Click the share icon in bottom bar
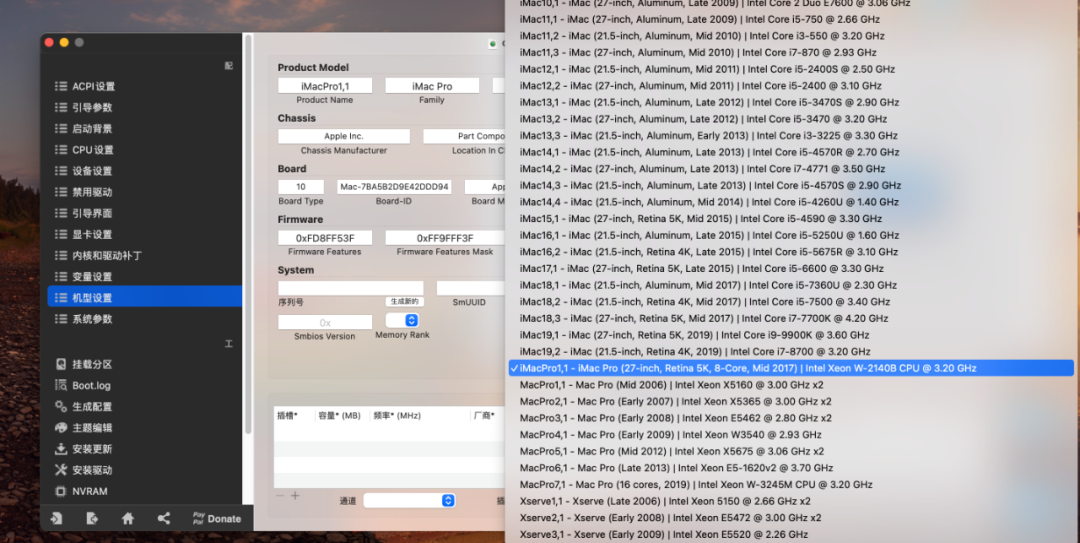 163,518
